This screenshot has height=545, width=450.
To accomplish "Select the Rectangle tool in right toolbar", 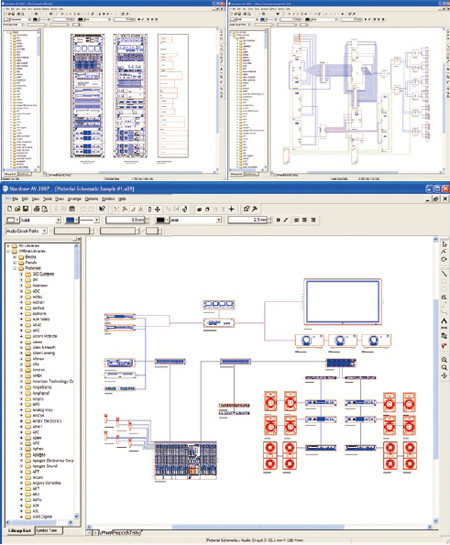I will point(444,282).
